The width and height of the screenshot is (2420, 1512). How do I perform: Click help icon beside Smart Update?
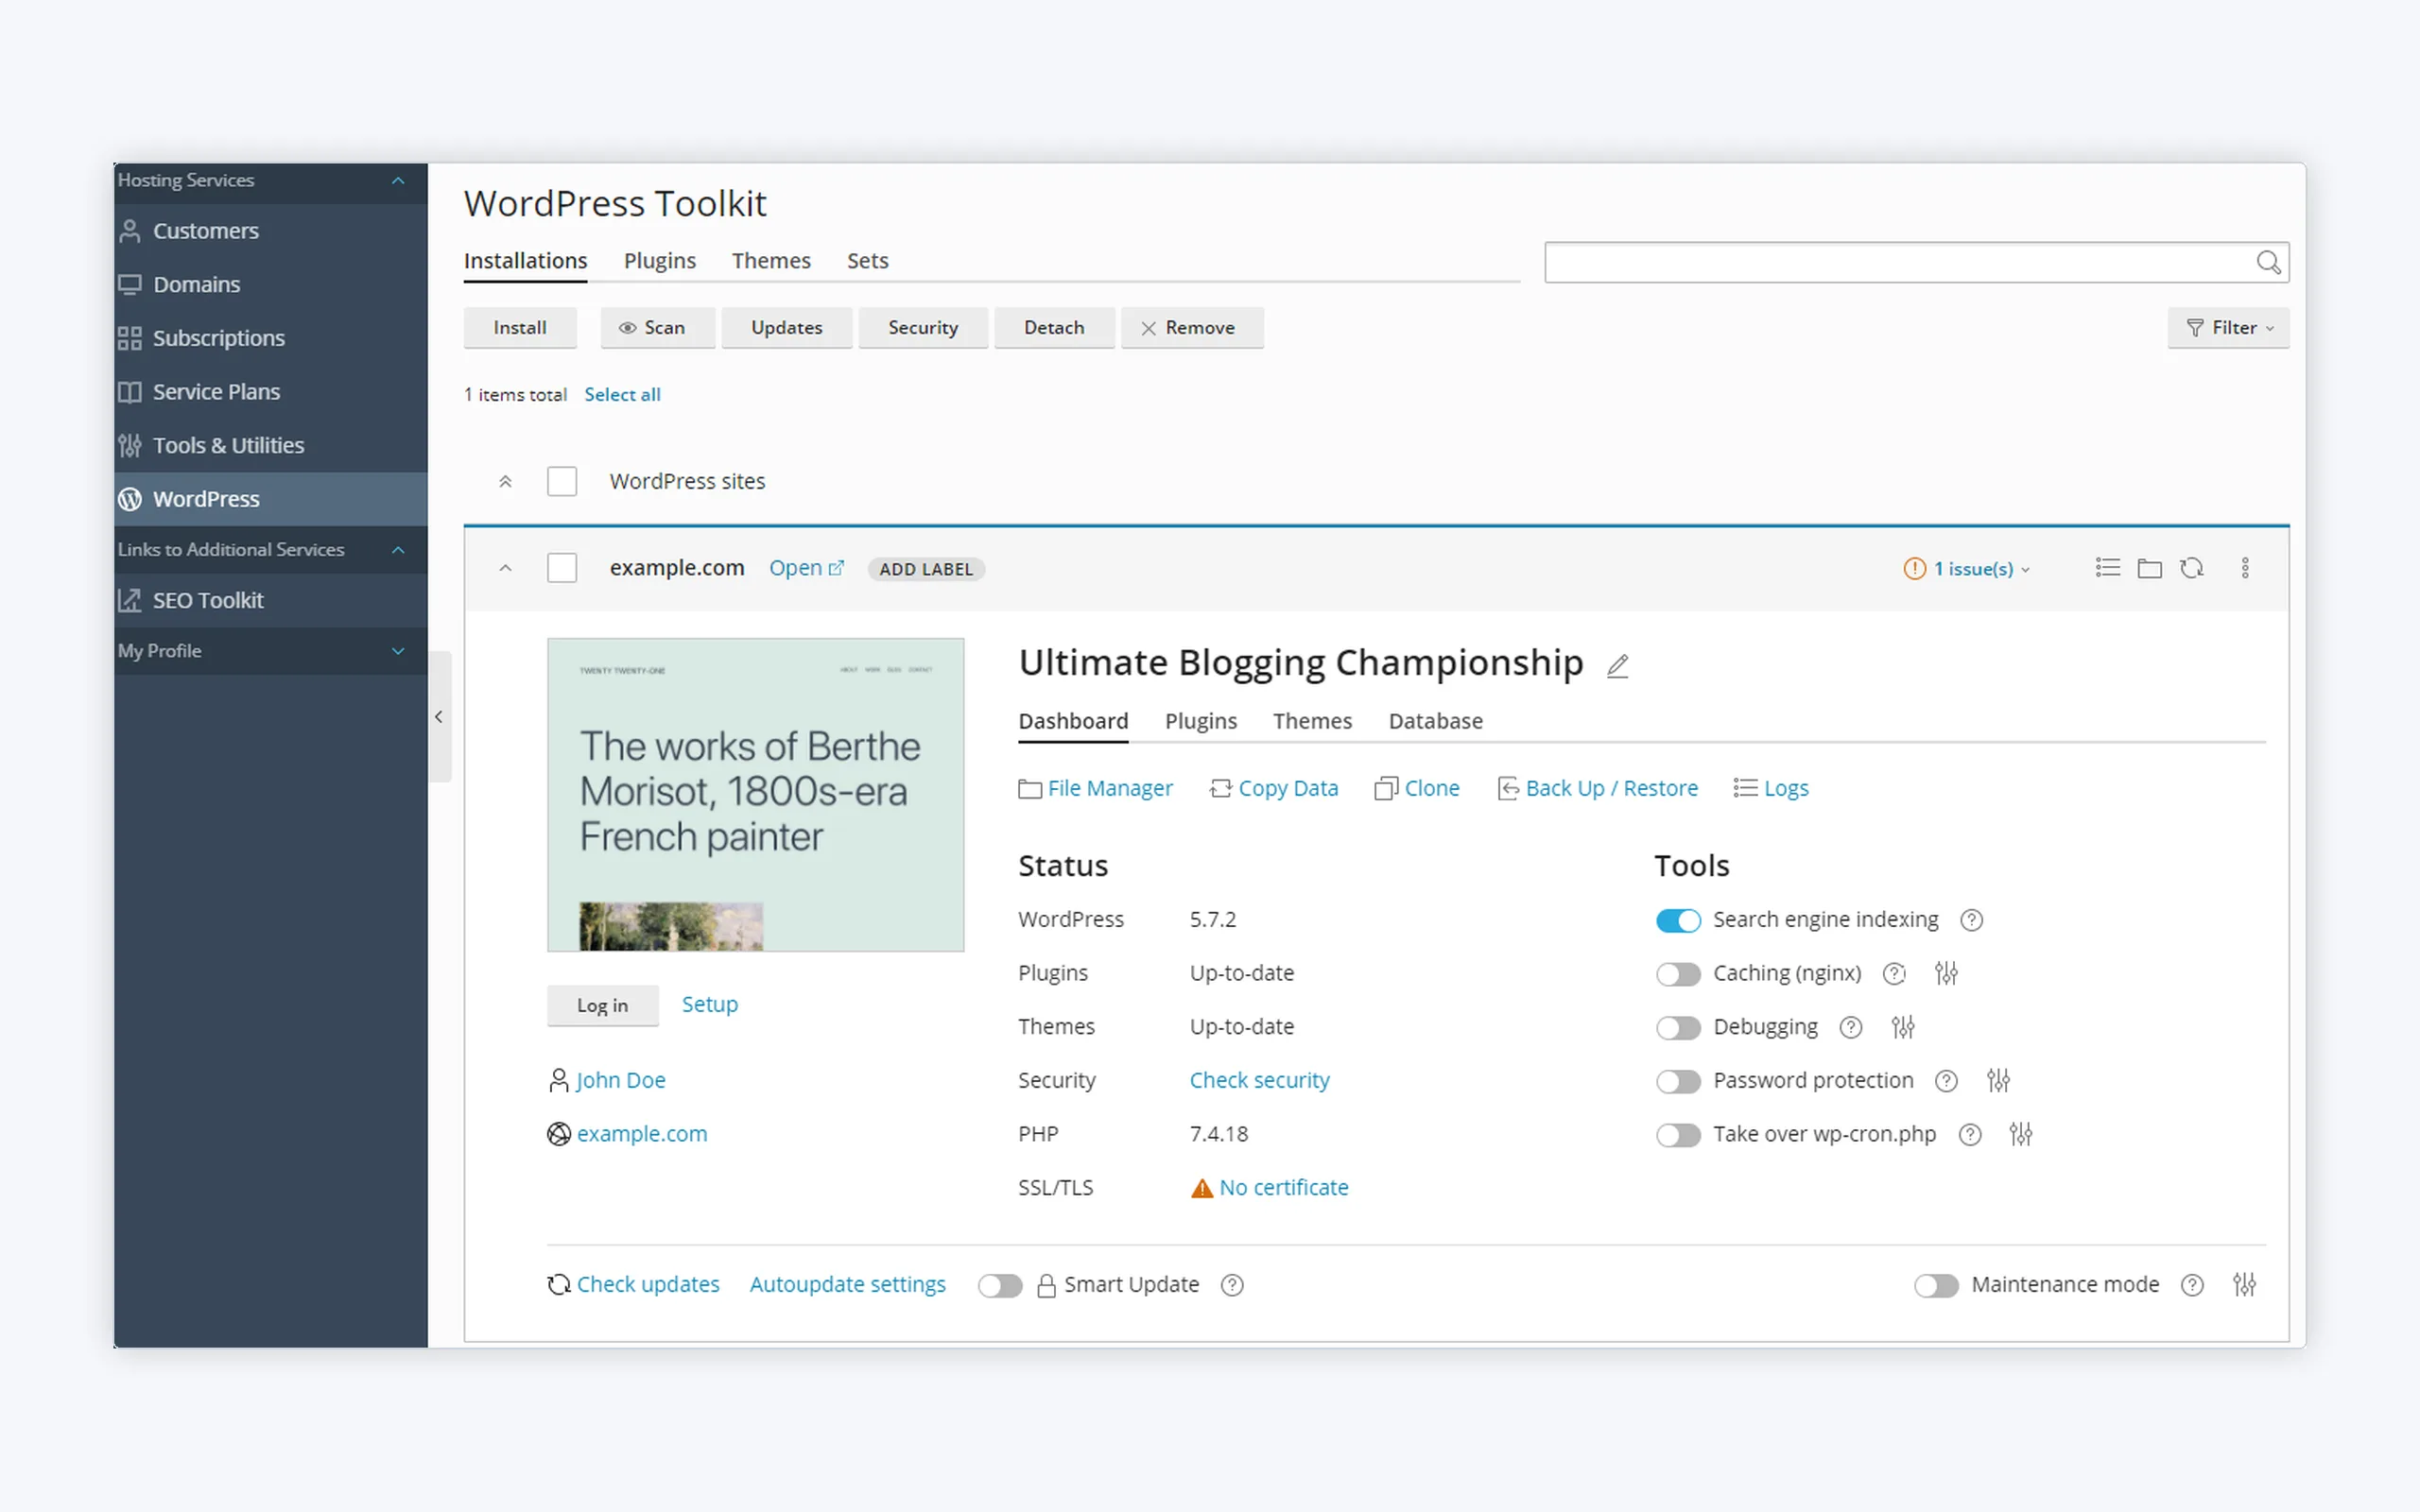[1232, 1285]
